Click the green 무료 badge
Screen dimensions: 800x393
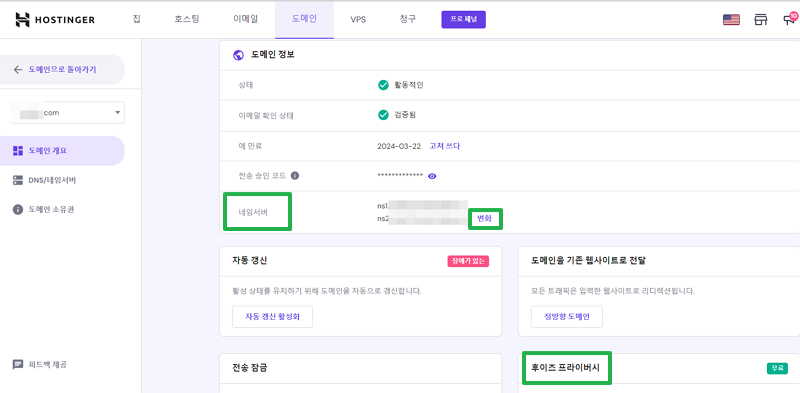tap(777, 368)
